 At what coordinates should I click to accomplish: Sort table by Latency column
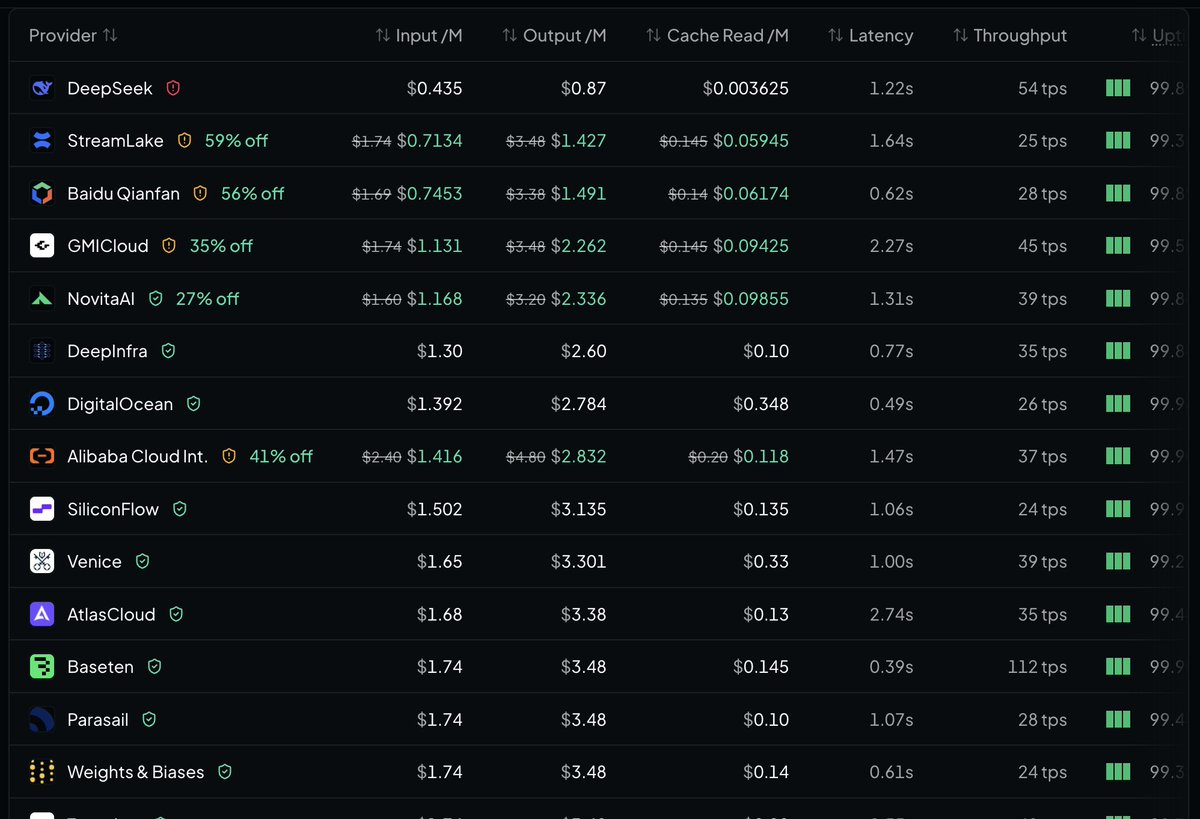870,35
